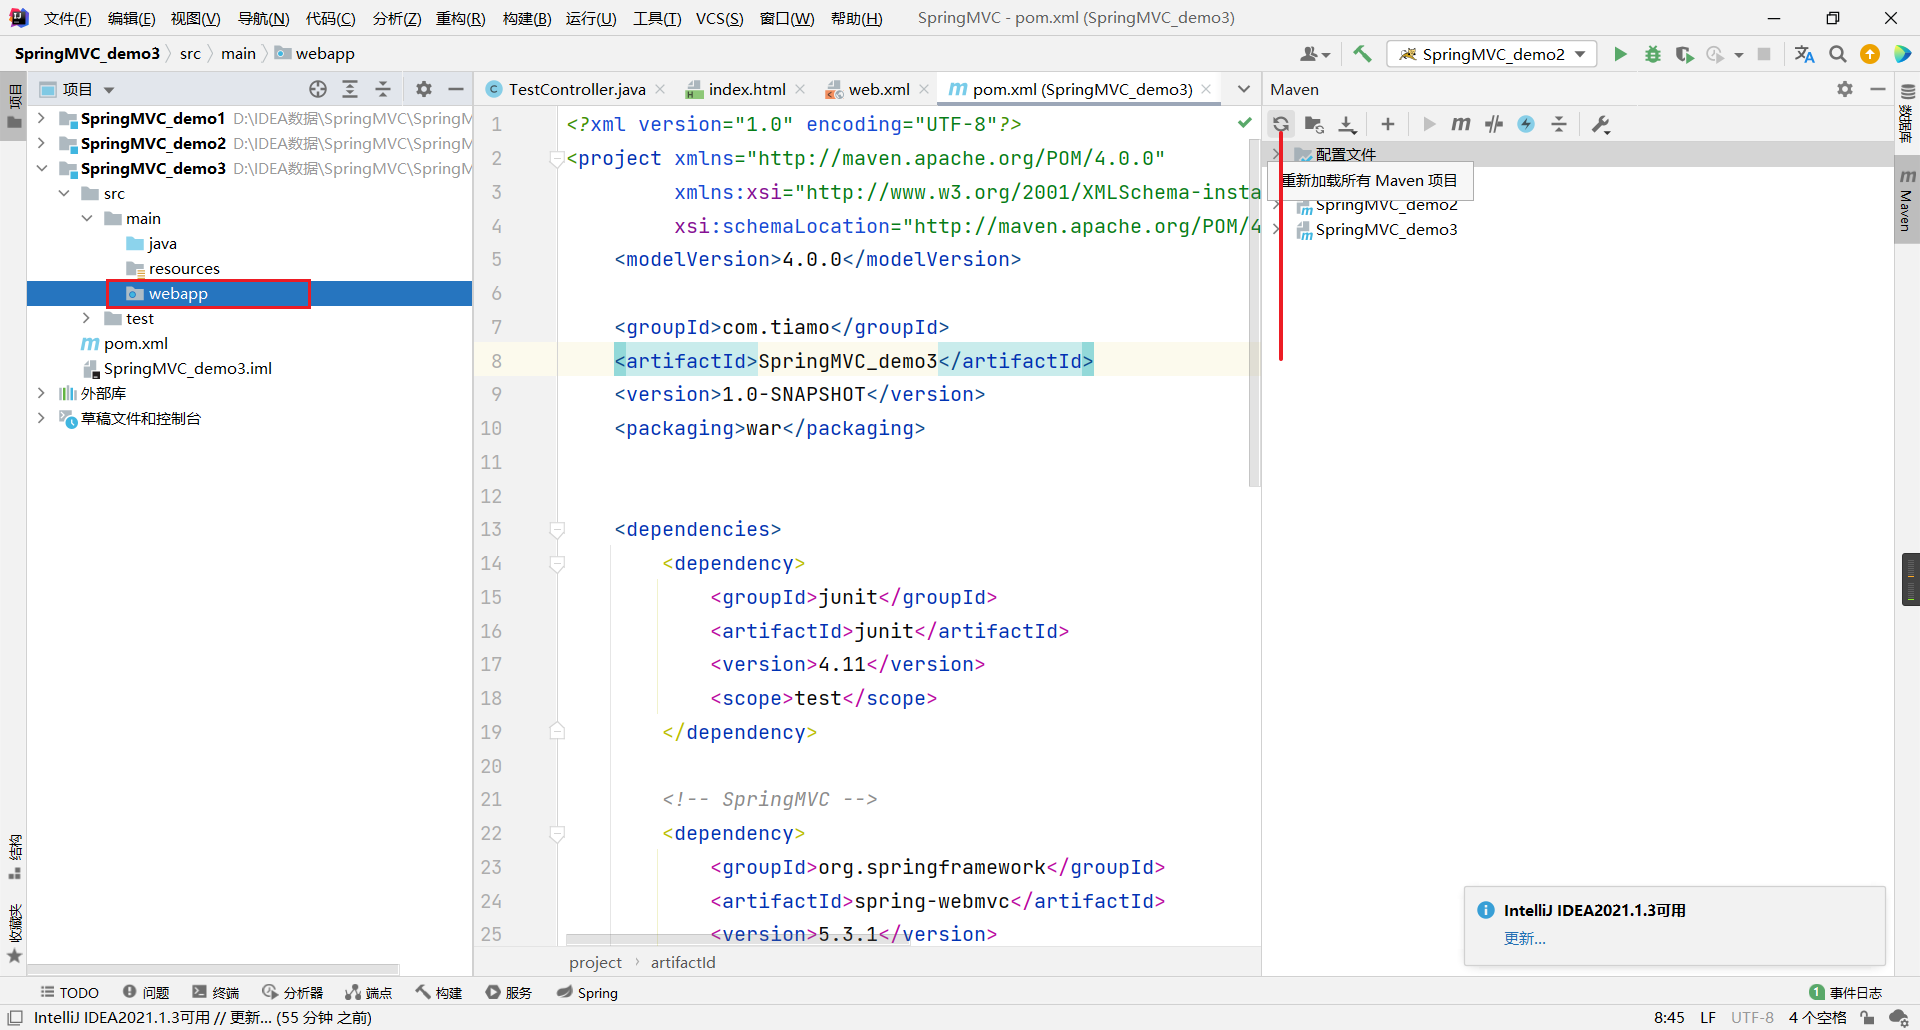Screen dimensions: 1920x1030
Task: Download sources via Maven download icon
Action: (1347, 124)
